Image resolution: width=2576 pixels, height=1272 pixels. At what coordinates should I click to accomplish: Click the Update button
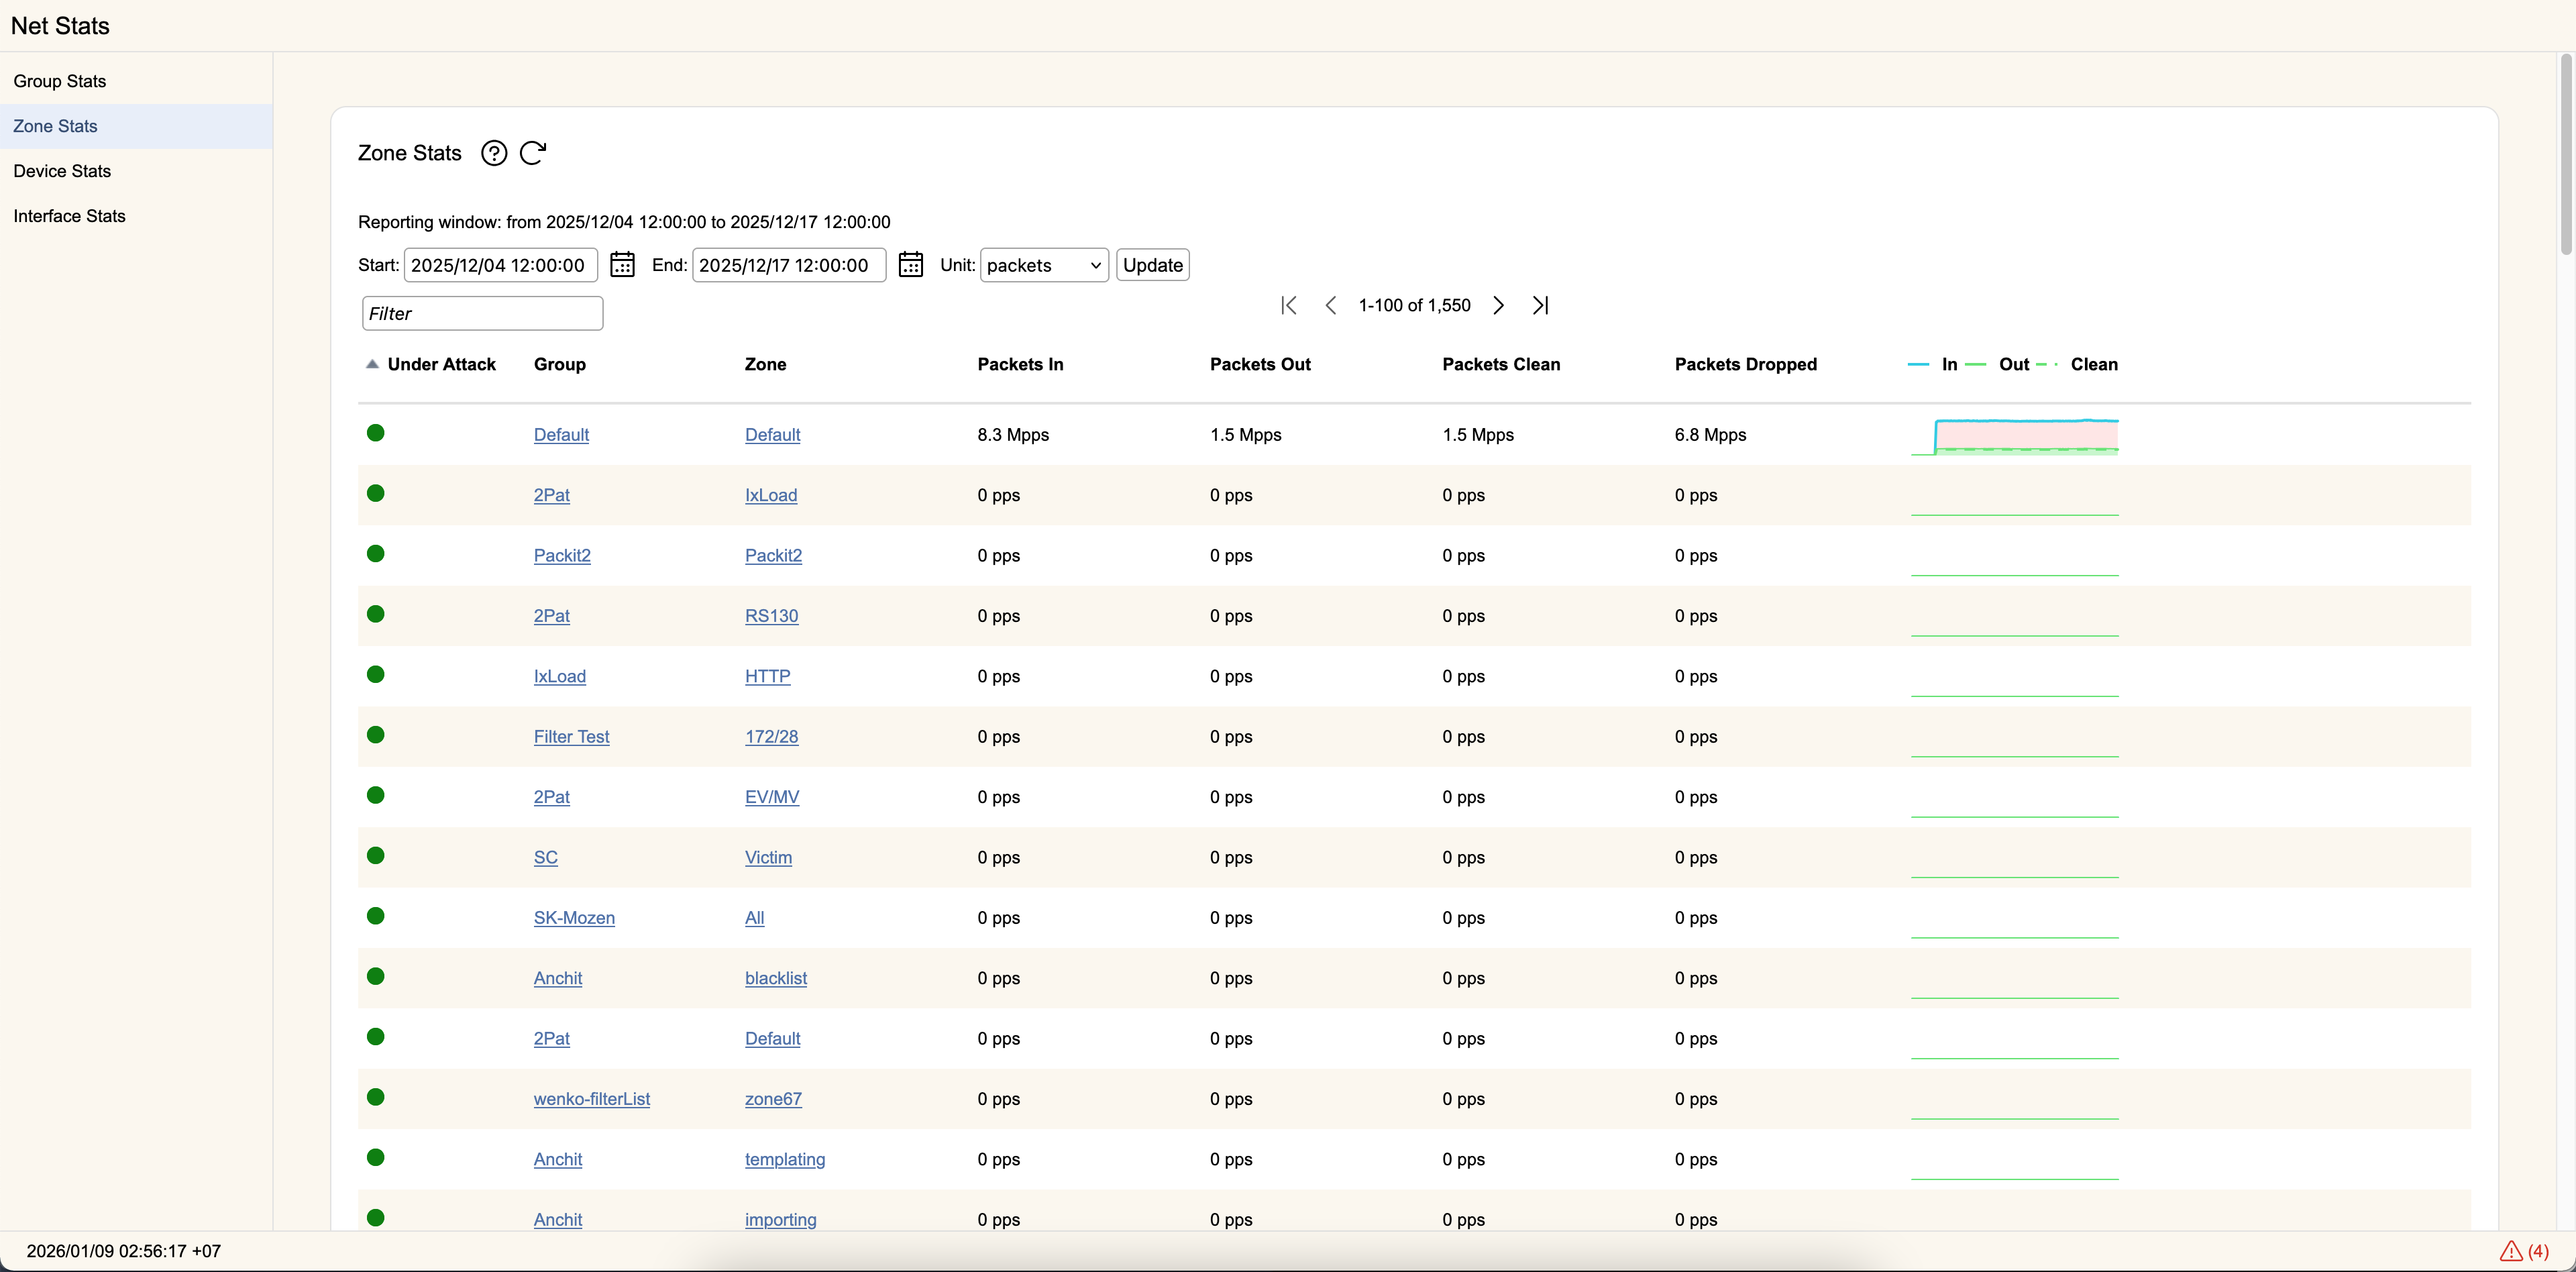click(1152, 265)
